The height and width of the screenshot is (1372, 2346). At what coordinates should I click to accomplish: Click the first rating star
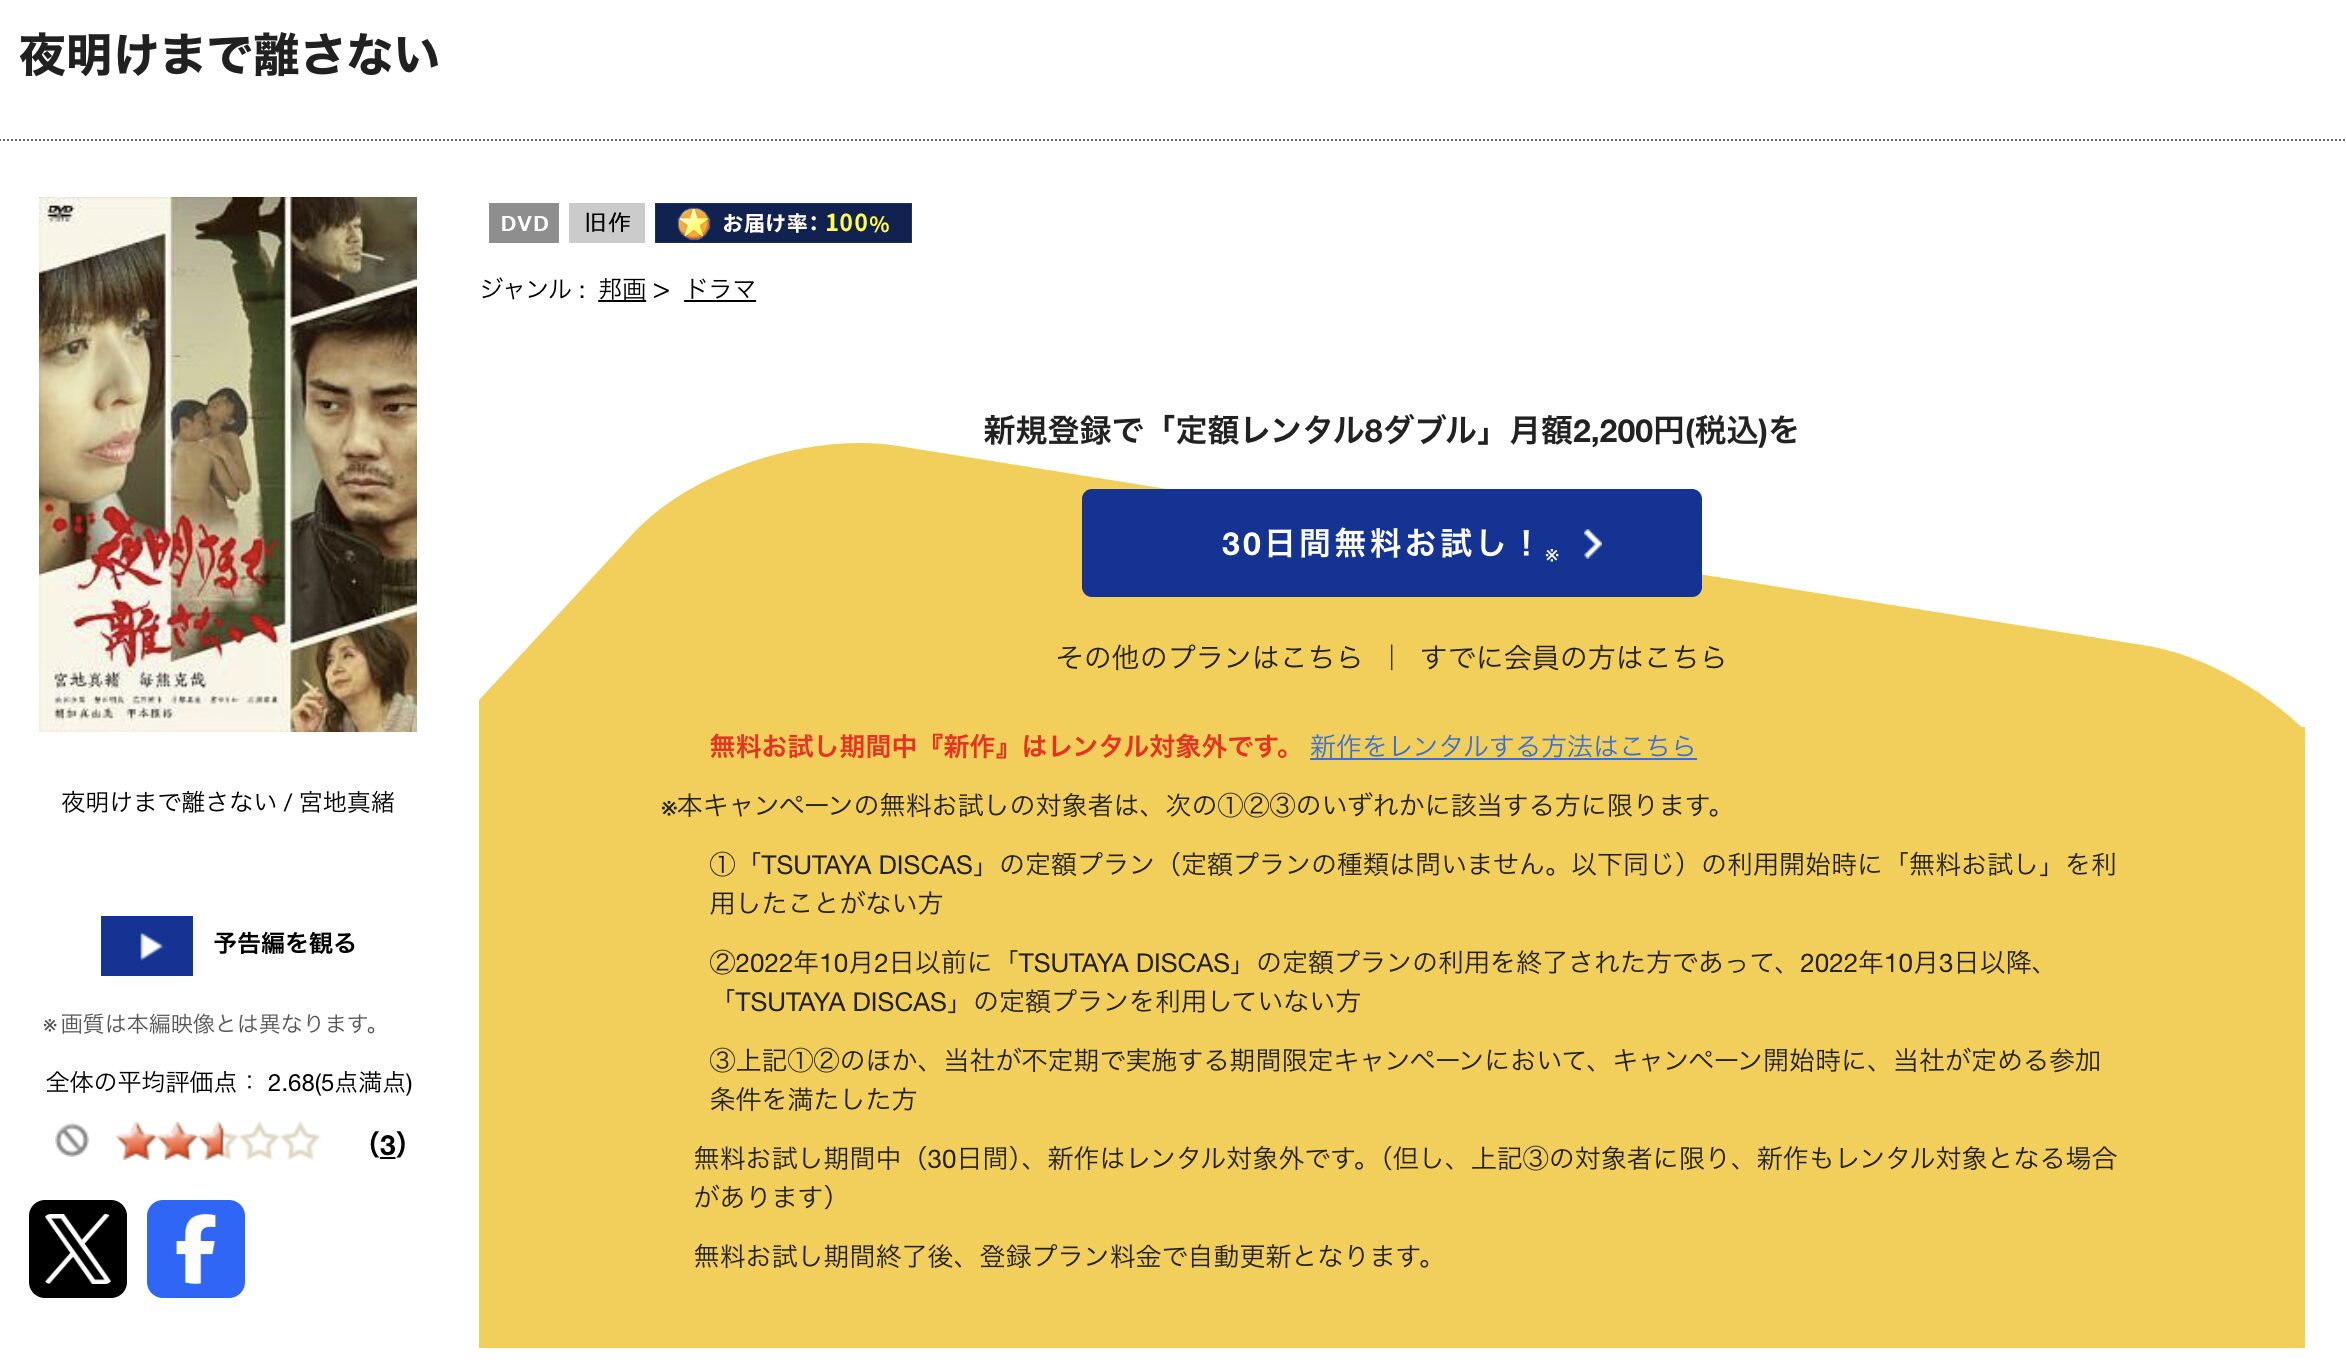[136, 1142]
